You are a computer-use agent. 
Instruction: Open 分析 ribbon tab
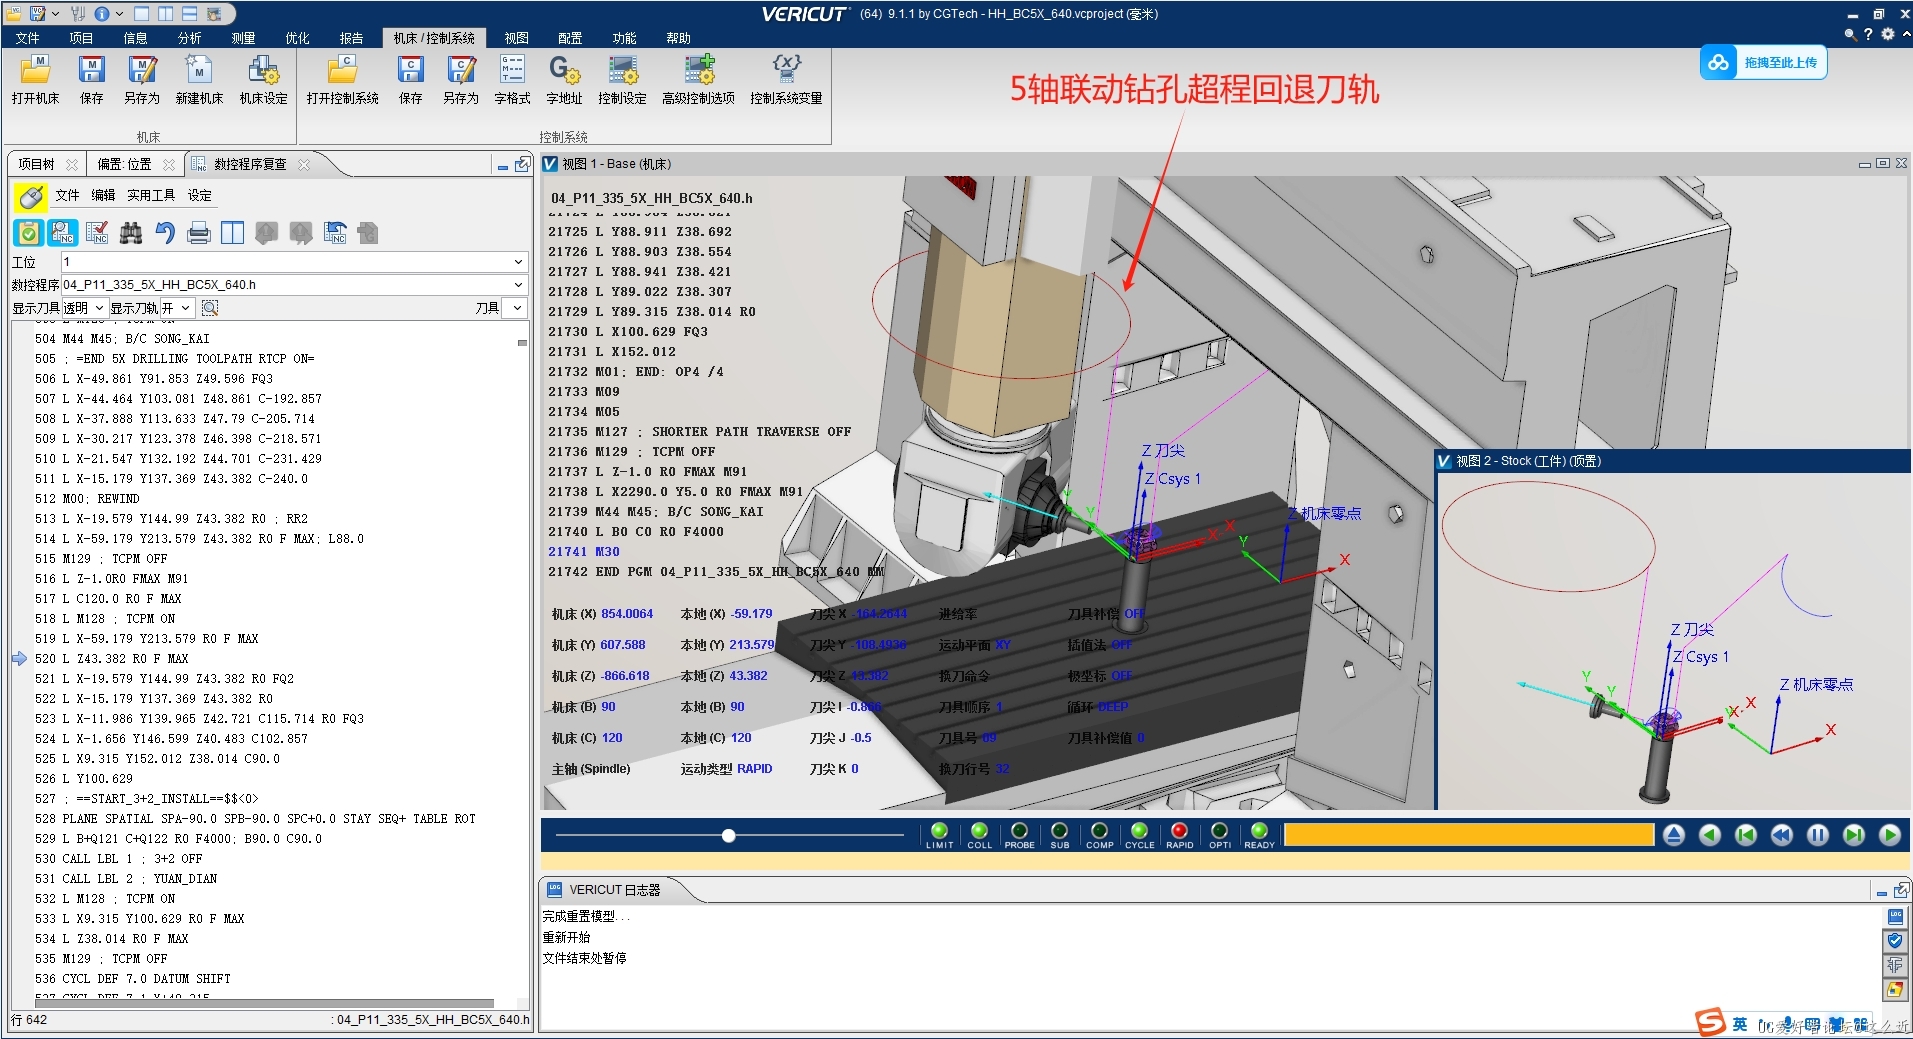point(189,38)
